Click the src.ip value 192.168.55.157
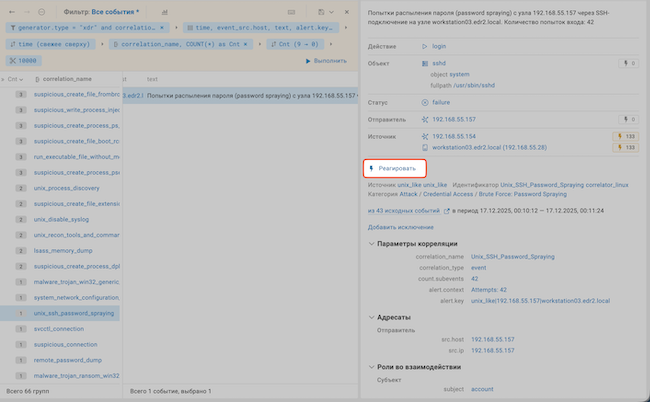Image resolution: width=650 pixels, height=402 pixels. tap(492, 351)
